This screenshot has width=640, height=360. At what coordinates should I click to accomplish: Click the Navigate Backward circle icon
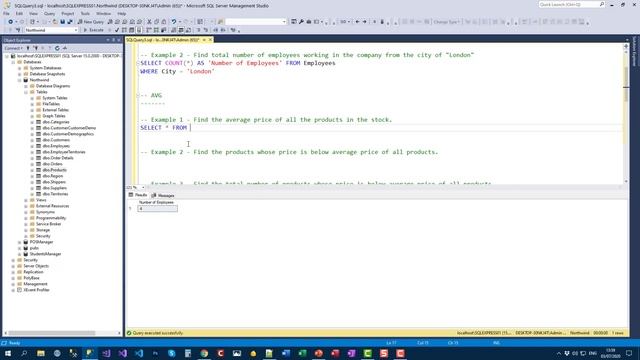coord(10,22)
